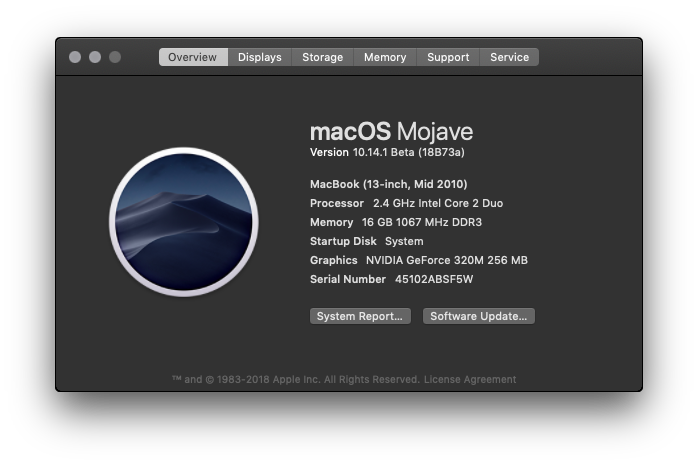The height and width of the screenshot is (465, 698).
Task: Click the serial number 45102ABSF5W
Action: click(434, 279)
